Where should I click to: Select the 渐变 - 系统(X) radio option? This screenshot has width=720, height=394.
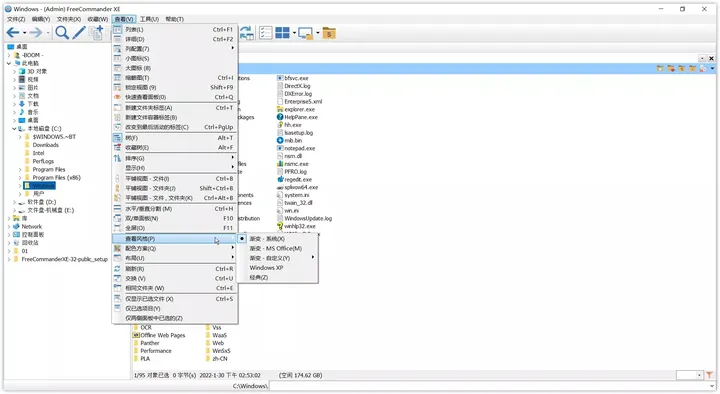point(267,239)
